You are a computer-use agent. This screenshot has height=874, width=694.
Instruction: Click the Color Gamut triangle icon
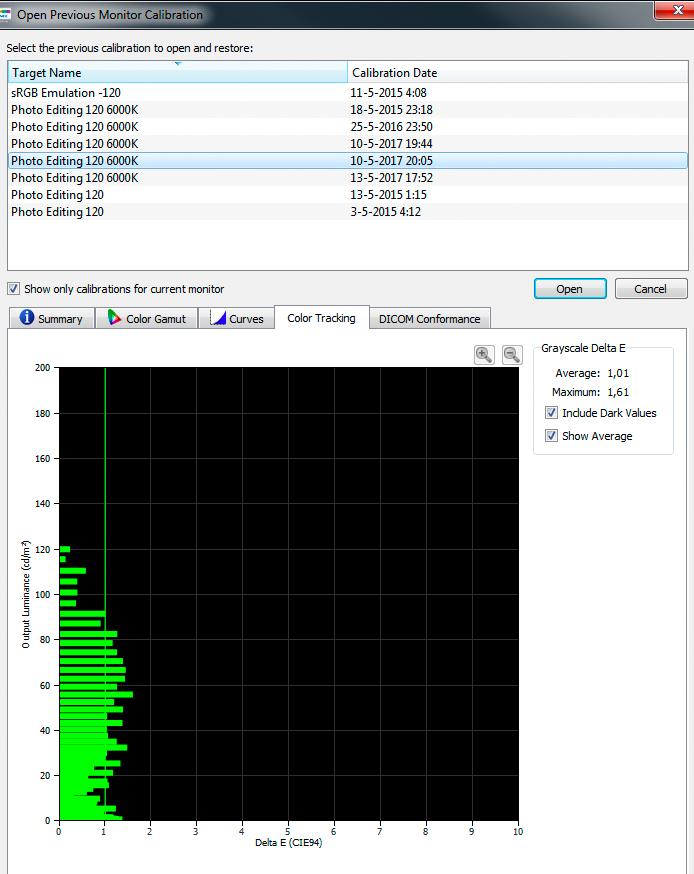(114, 318)
